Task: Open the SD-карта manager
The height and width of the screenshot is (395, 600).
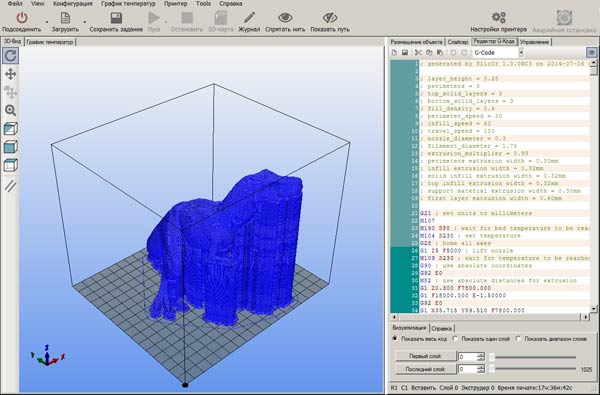Action: click(221, 18)
